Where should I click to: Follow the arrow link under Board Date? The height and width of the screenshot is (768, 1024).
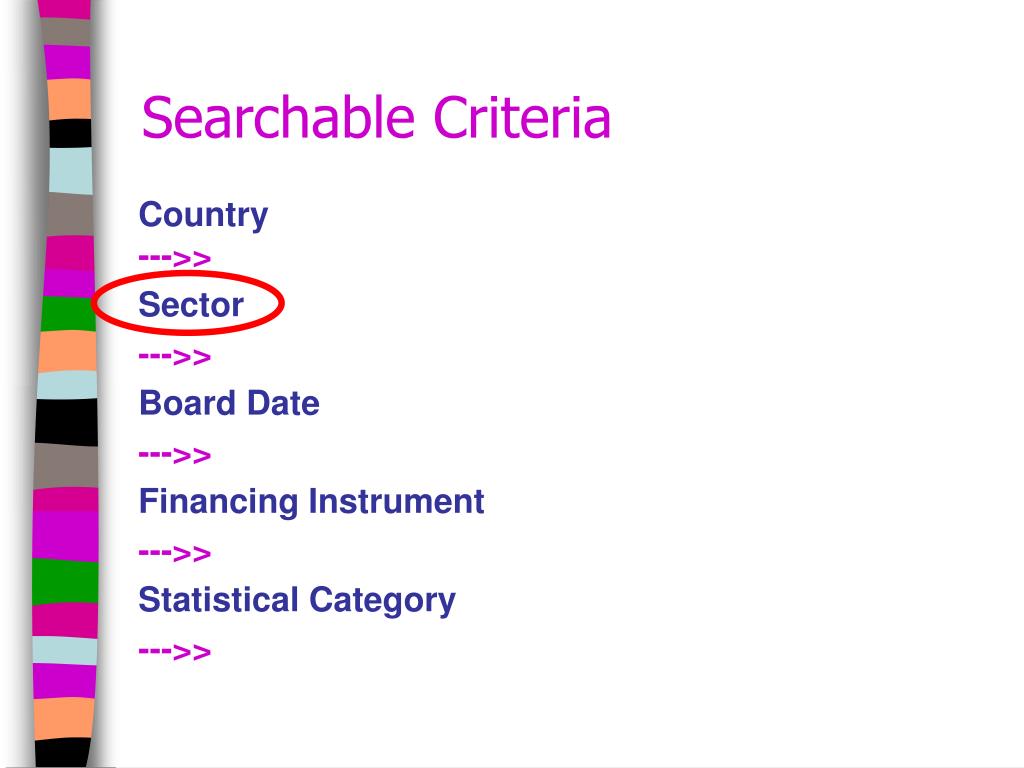click(174, 455)
